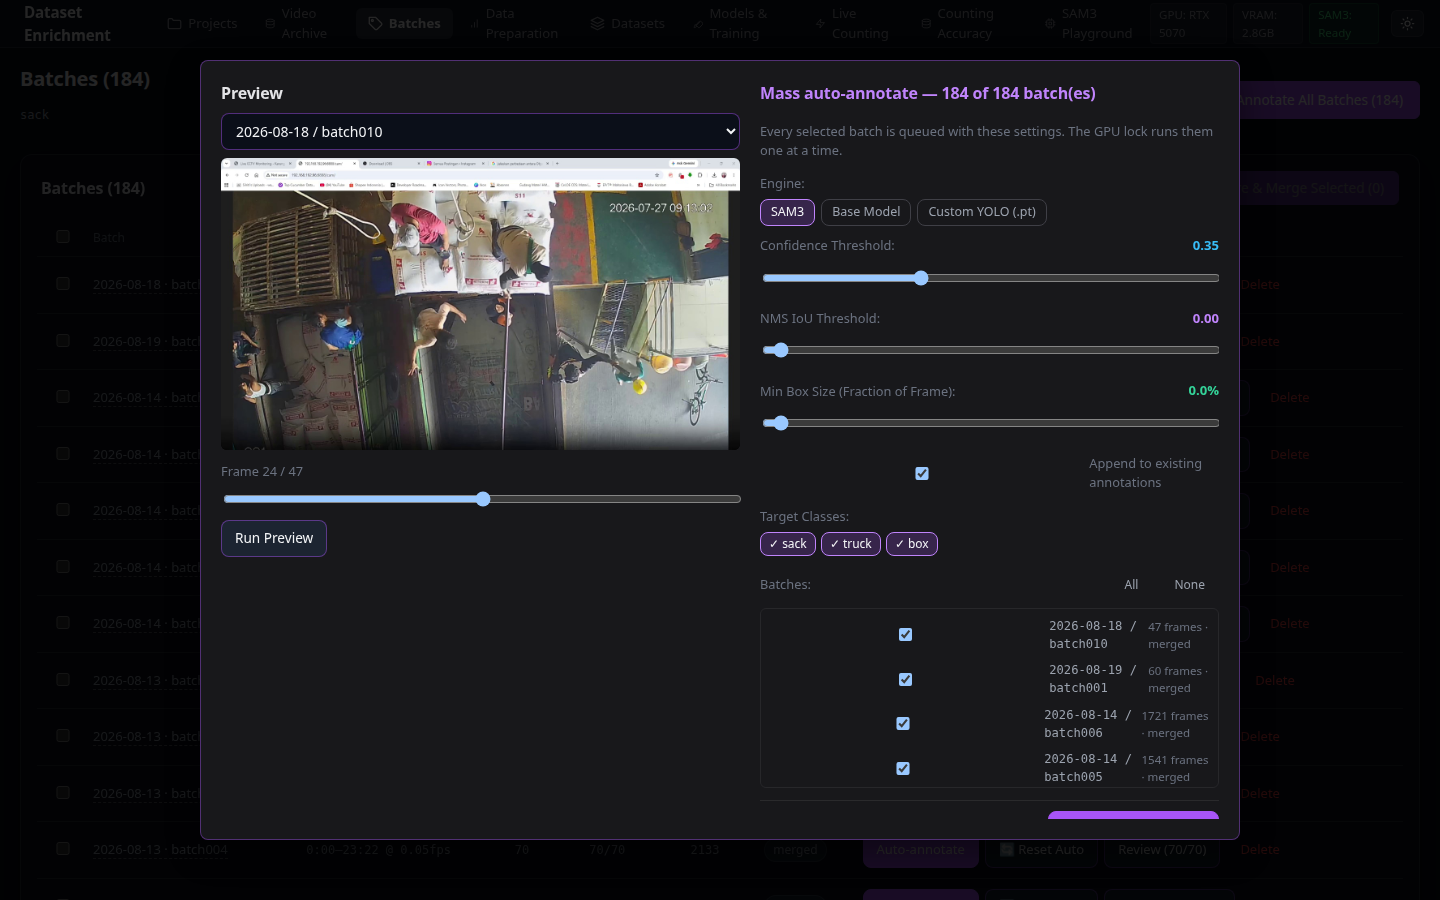Uncheck the 2026-08-19 / batch001 batch

tap(905, 679)
